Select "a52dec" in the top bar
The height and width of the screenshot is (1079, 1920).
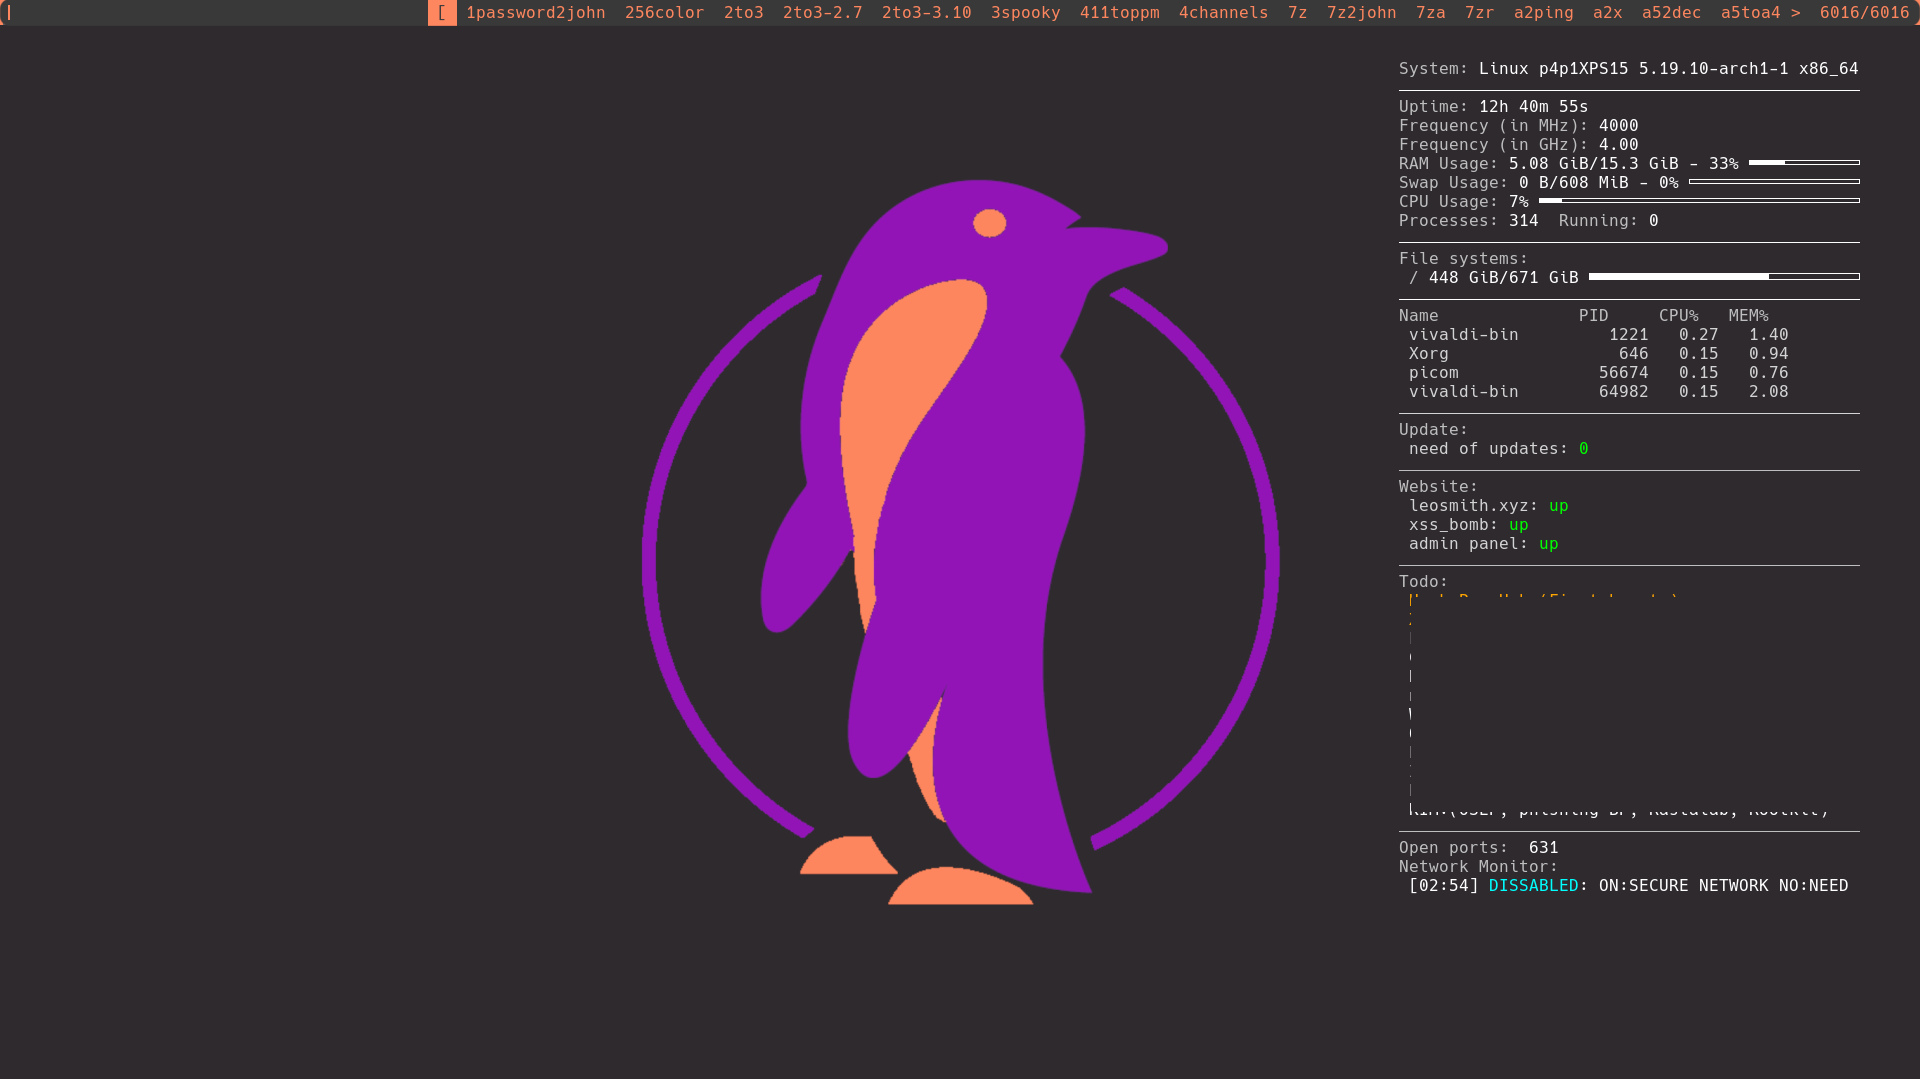[1670, 13]
